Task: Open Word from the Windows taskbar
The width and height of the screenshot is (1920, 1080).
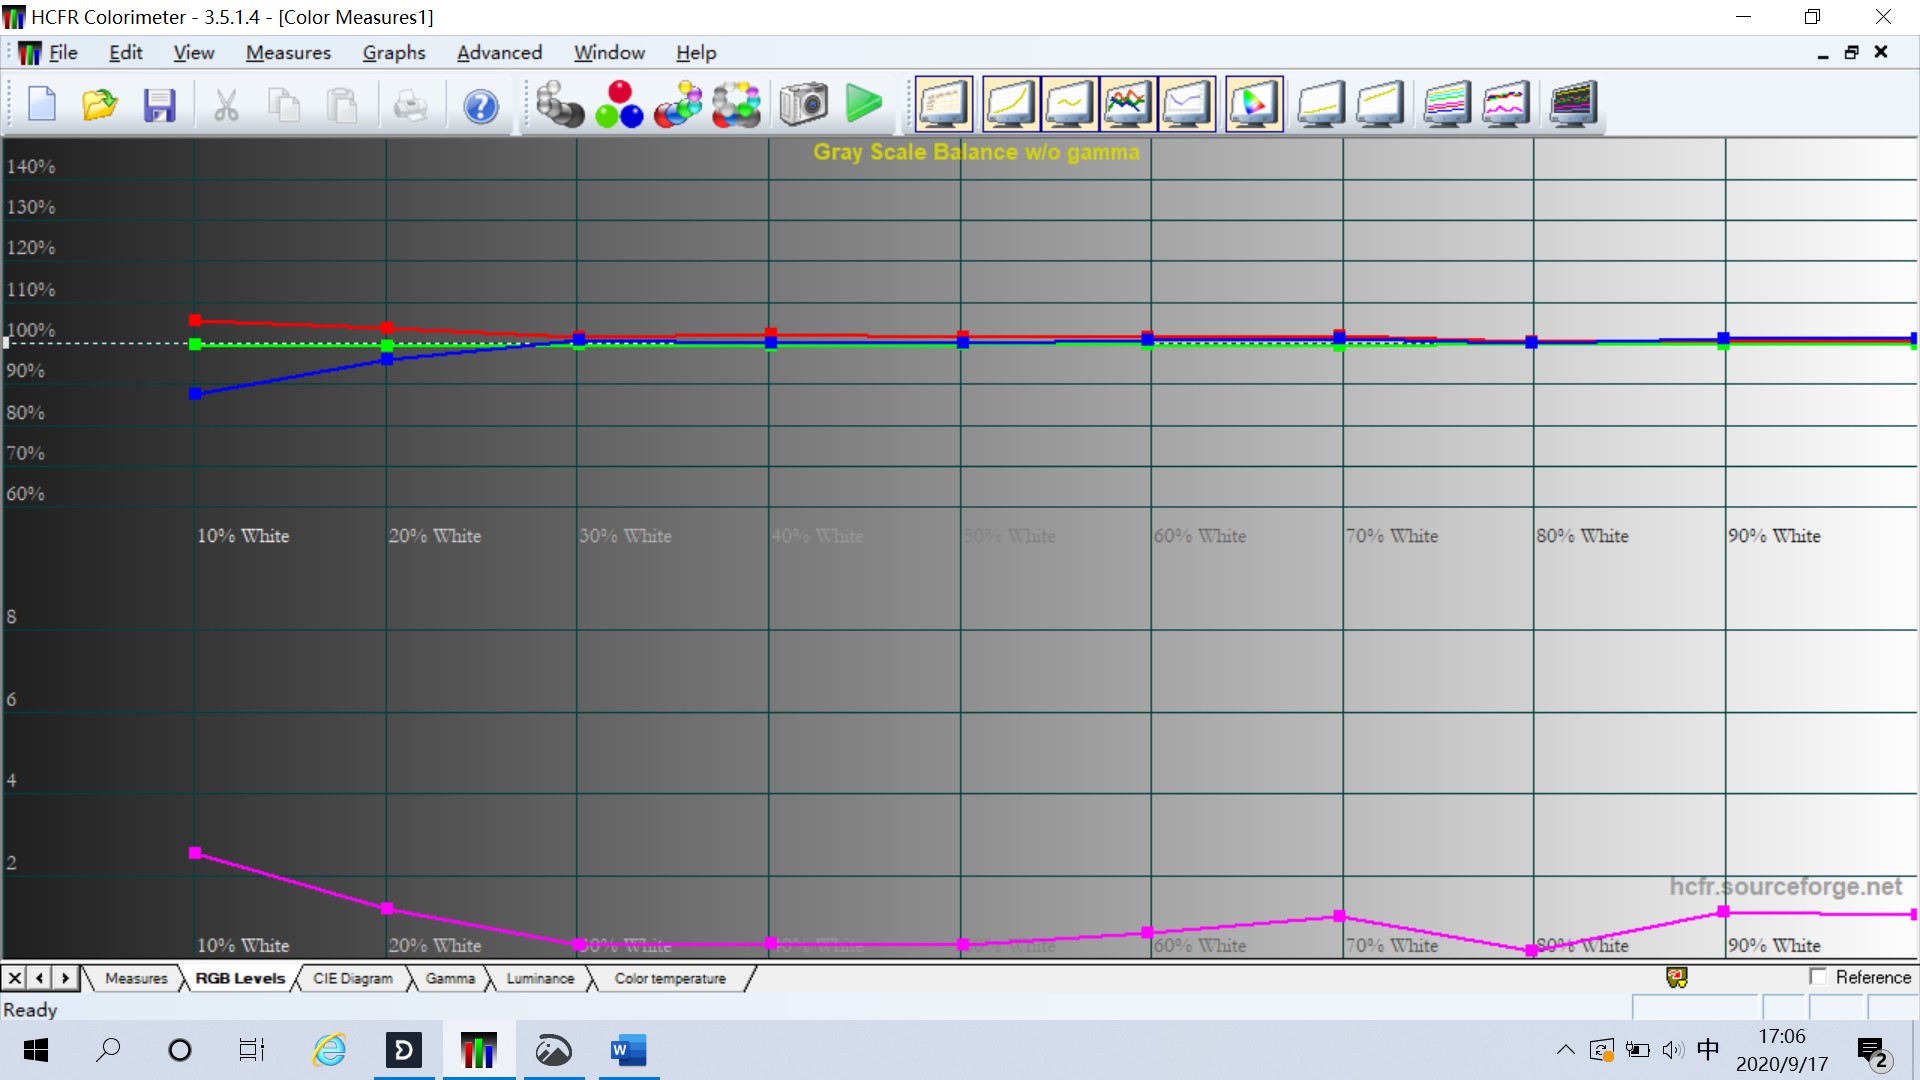Action: tap(628, 1050)
